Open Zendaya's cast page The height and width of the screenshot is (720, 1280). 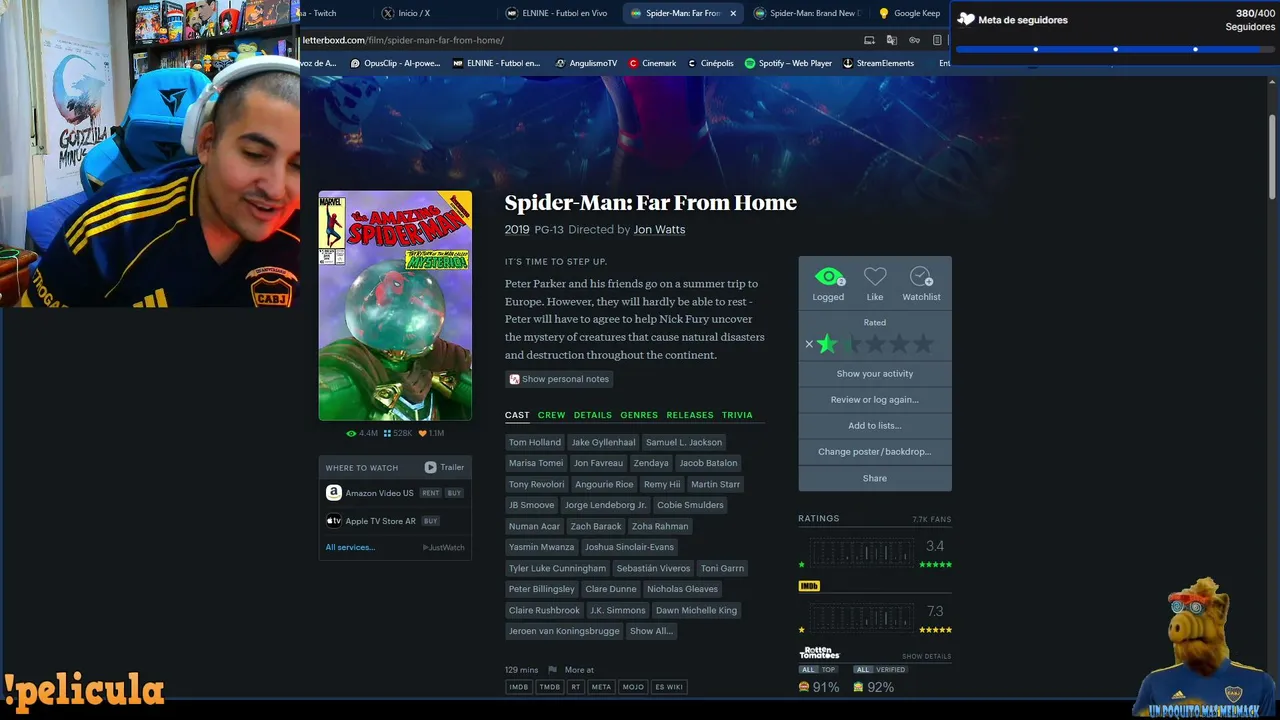click(651, 463)
